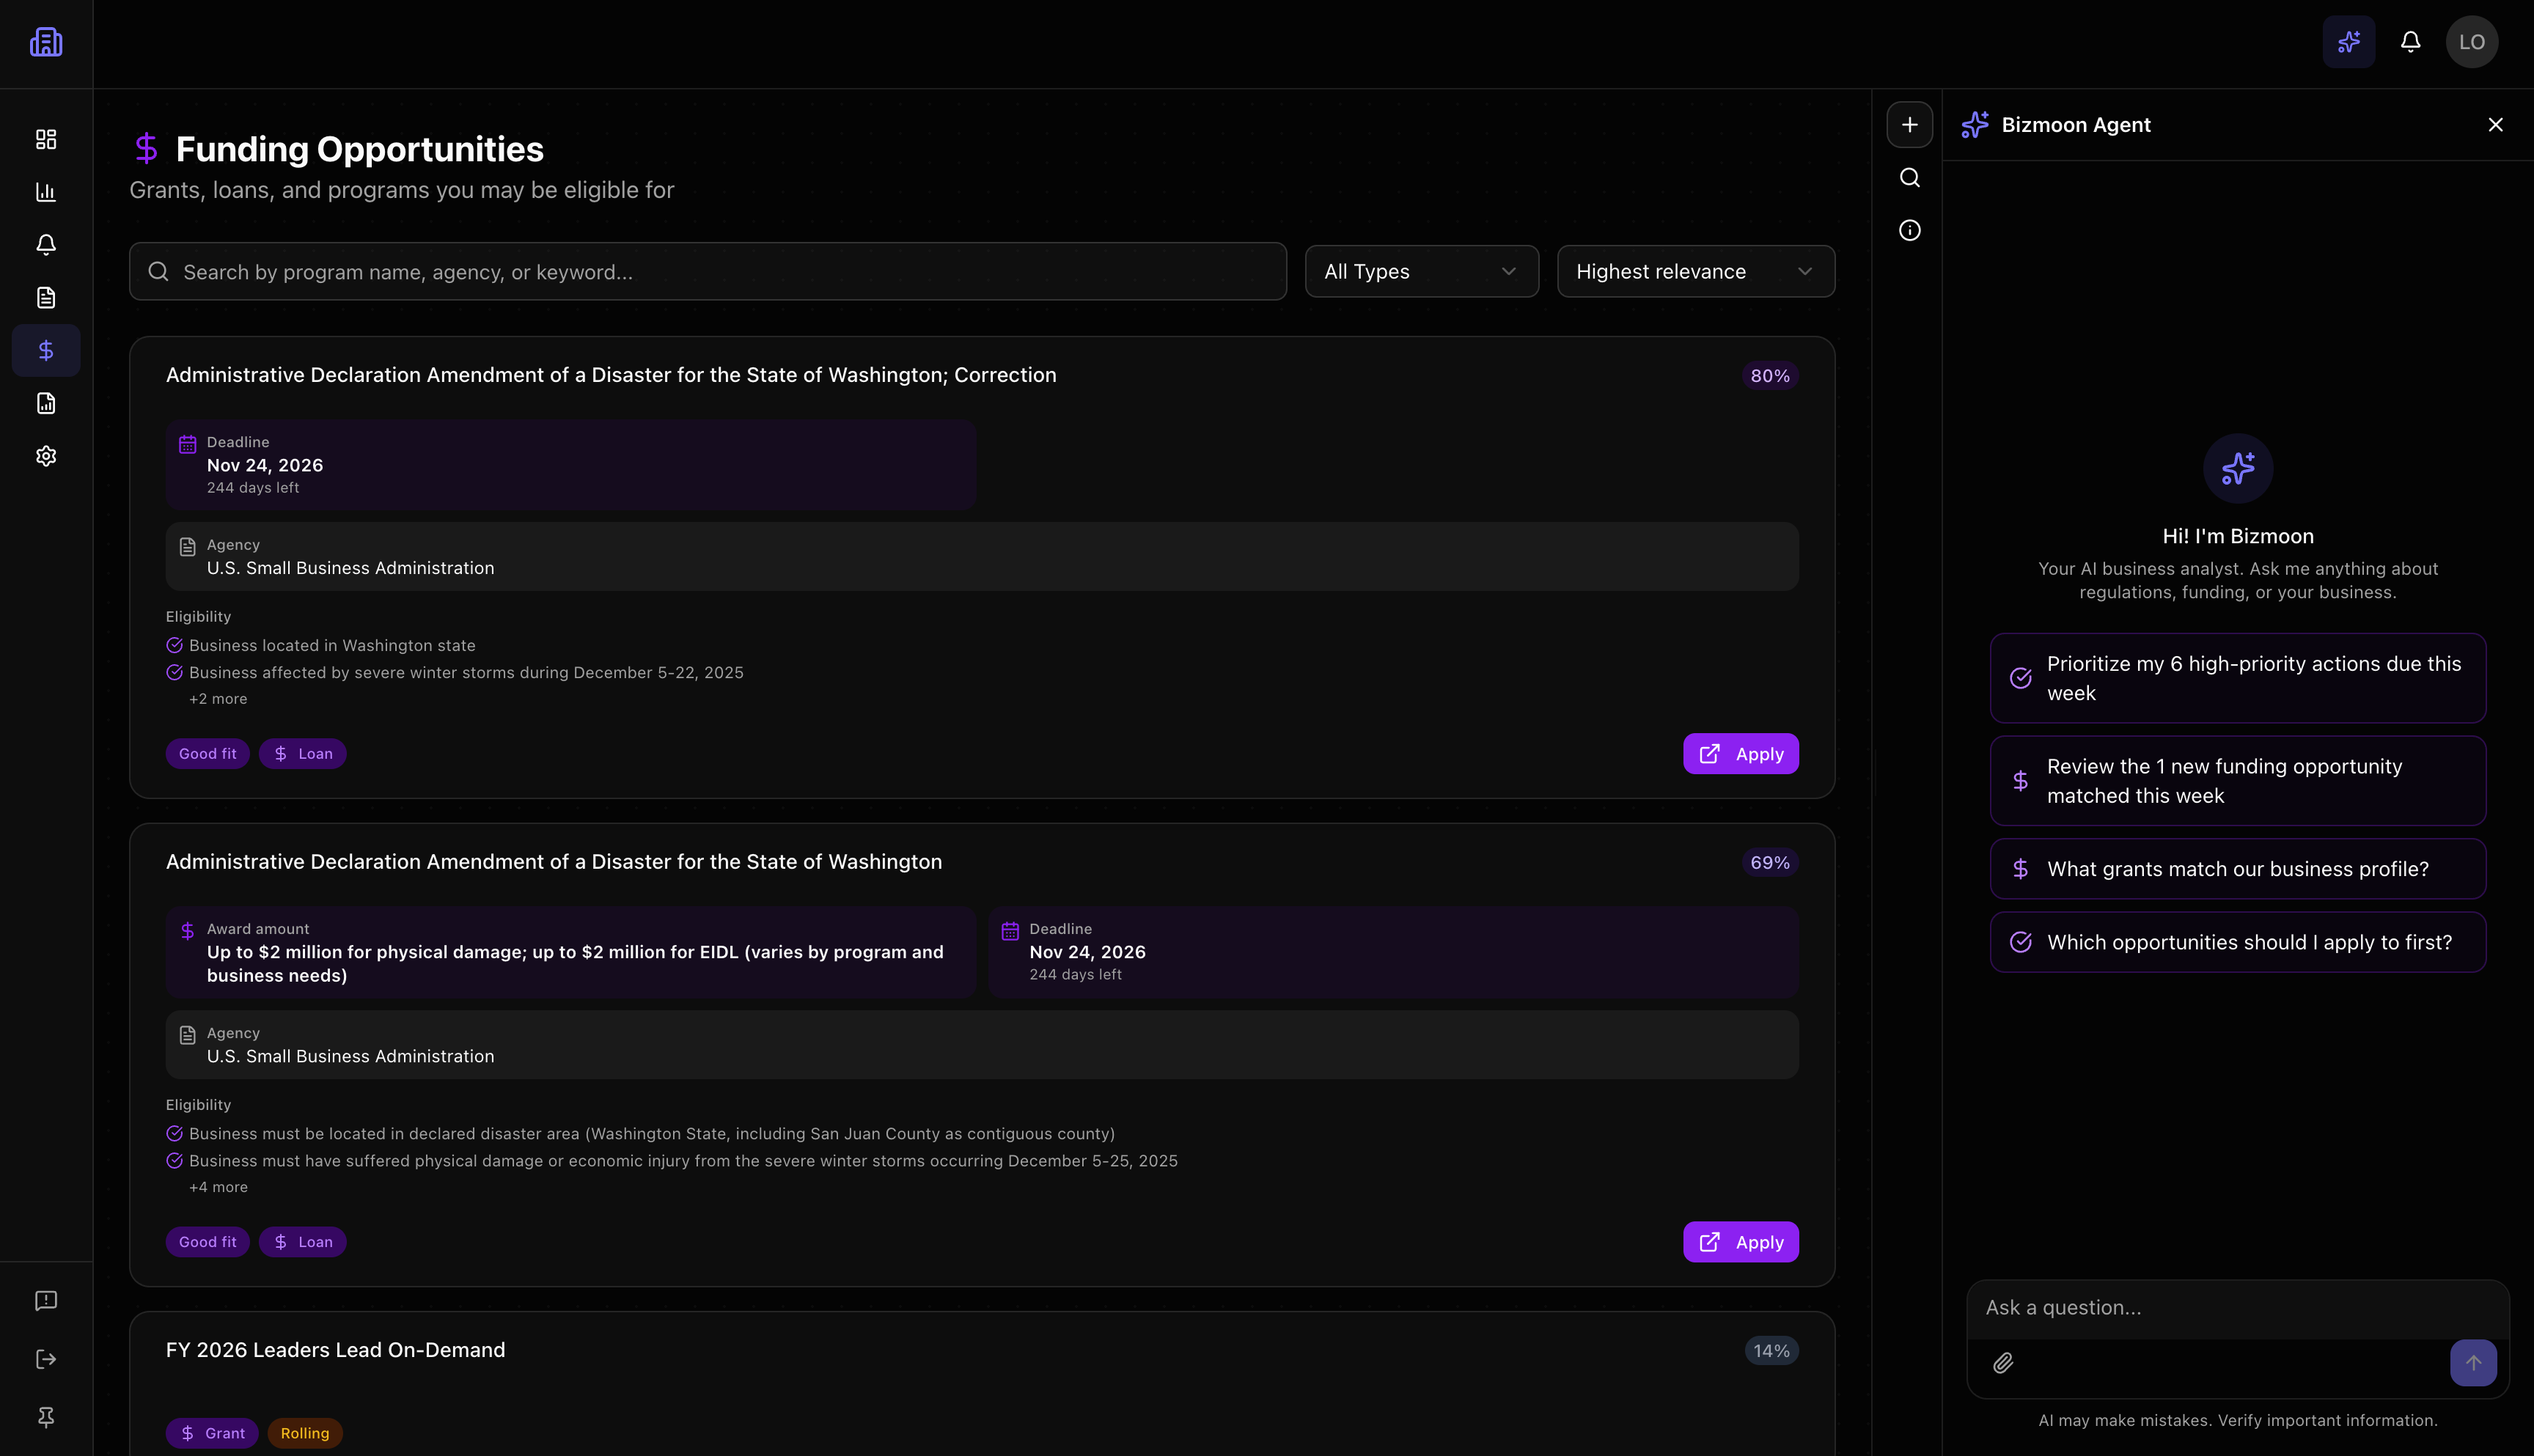Expand +4 more eligibility criteria
This screenshot has width=2534, height=1456.
[x=218, y=1187]
